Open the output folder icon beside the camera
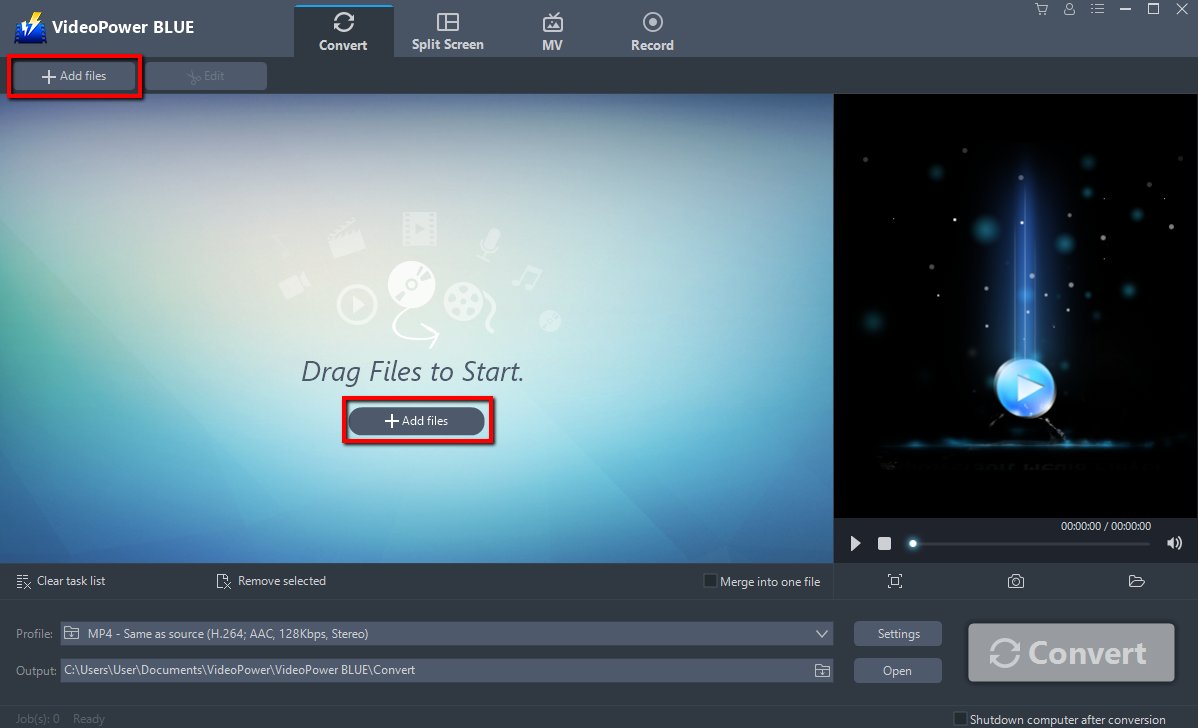This screenshot has width=1198, height=728. 1137,581
